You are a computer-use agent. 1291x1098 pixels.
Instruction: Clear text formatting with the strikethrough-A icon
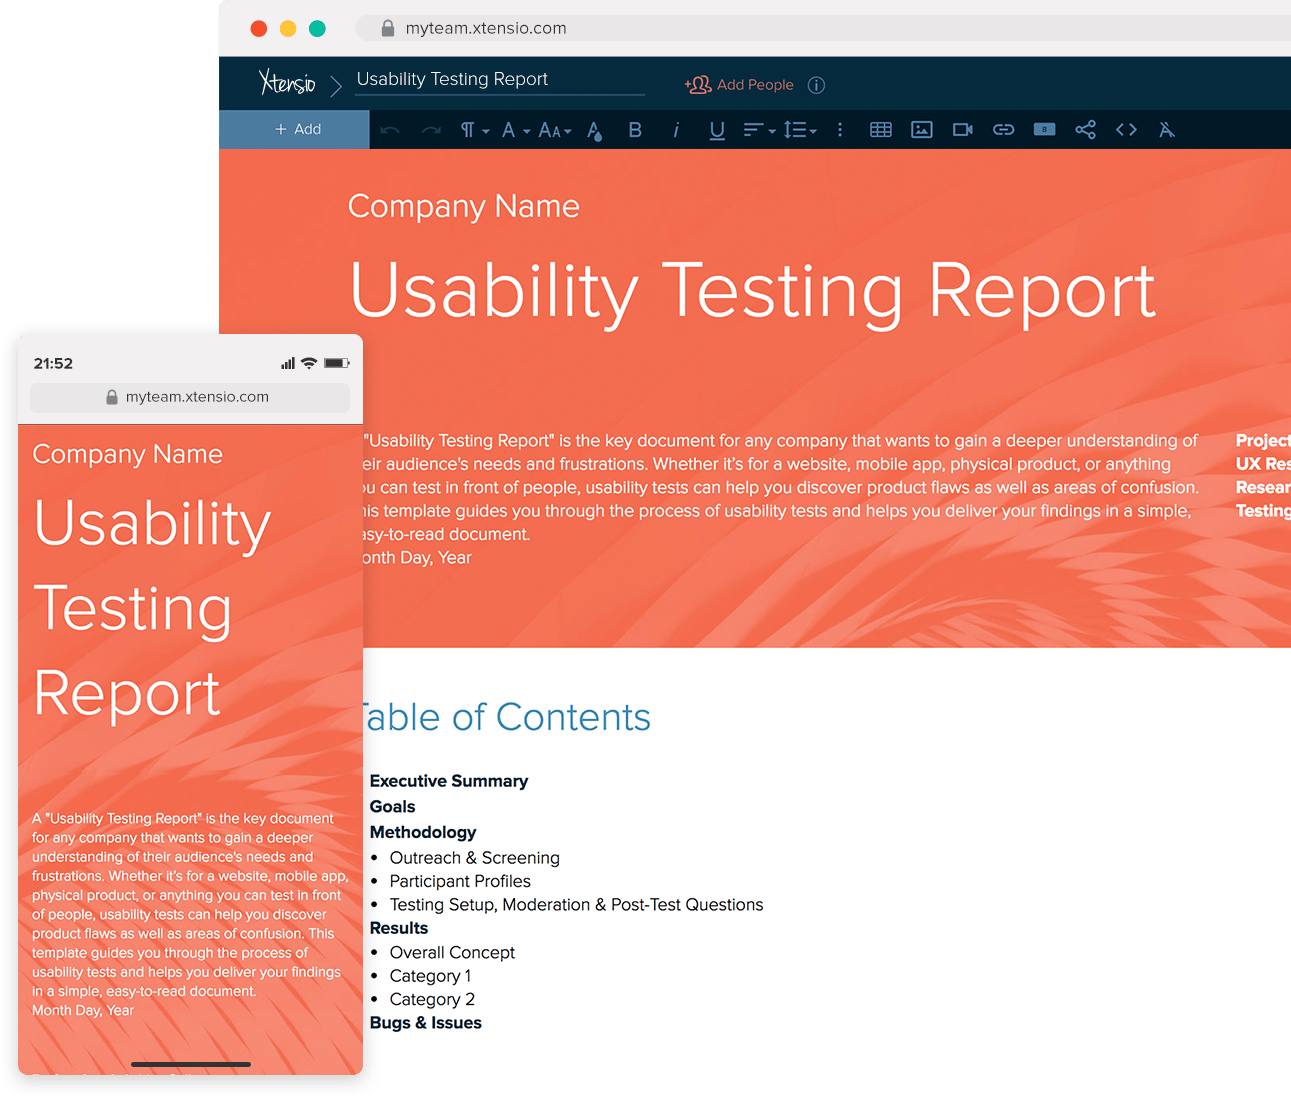point(1166,129)
